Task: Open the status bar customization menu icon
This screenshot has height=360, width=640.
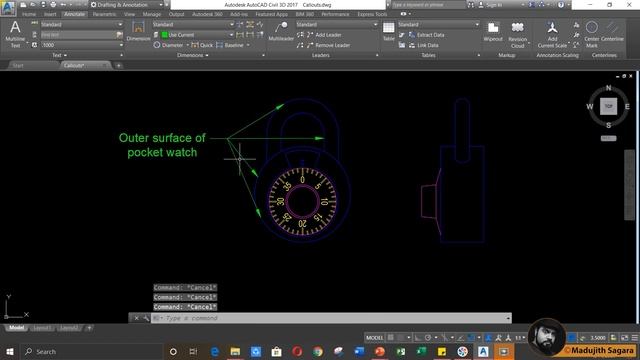Action: tap(635, 338)
